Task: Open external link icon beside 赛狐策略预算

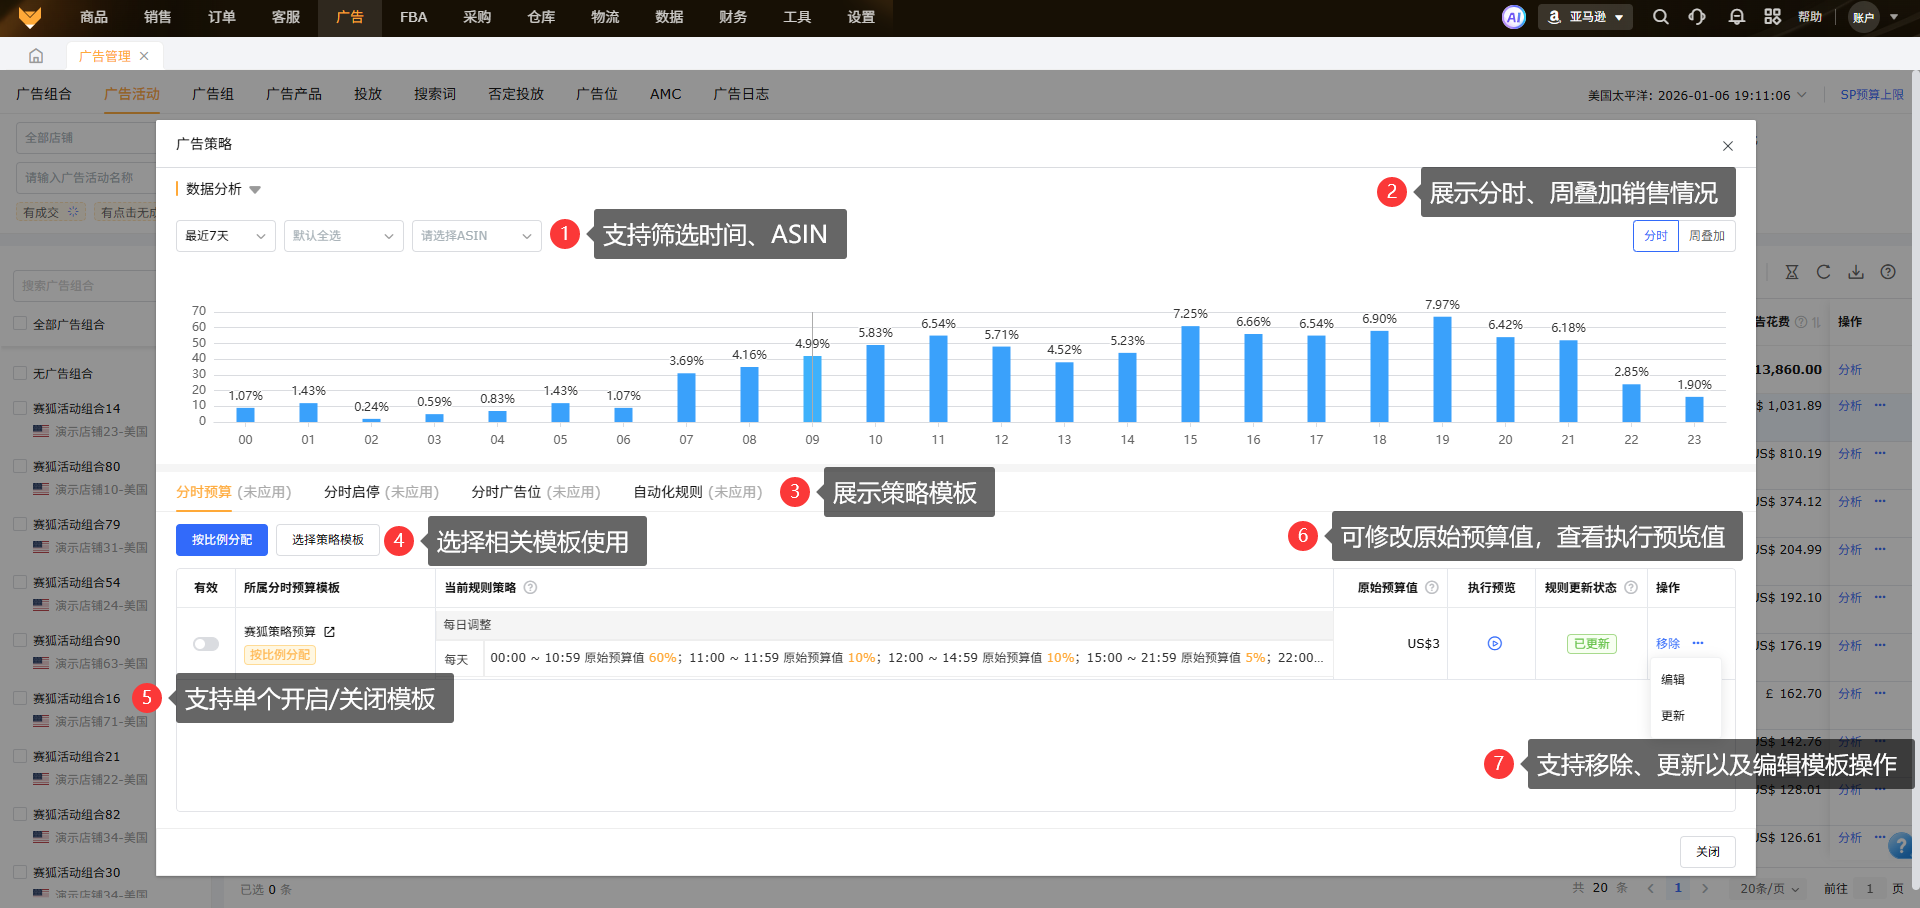Action: click(330, 632)
